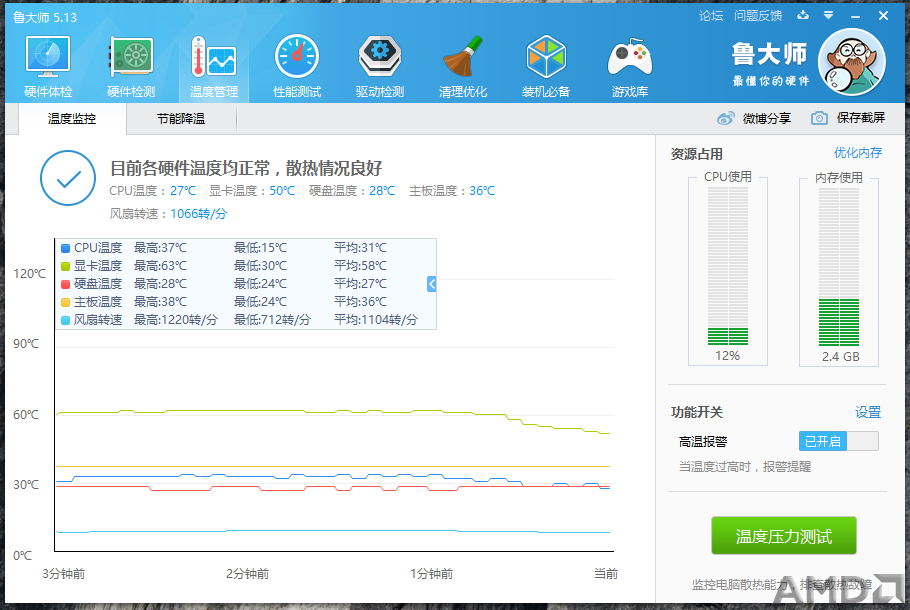Toggle the yellow 主板温度 legend swatch
This screenshot has width=910, height=610.
pyautogui.click(x=65, y=302)
